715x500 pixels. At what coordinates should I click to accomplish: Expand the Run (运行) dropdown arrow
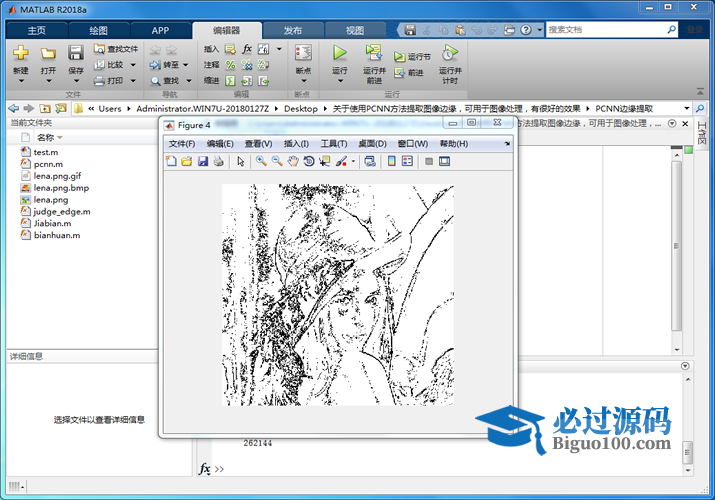(340, 81)
